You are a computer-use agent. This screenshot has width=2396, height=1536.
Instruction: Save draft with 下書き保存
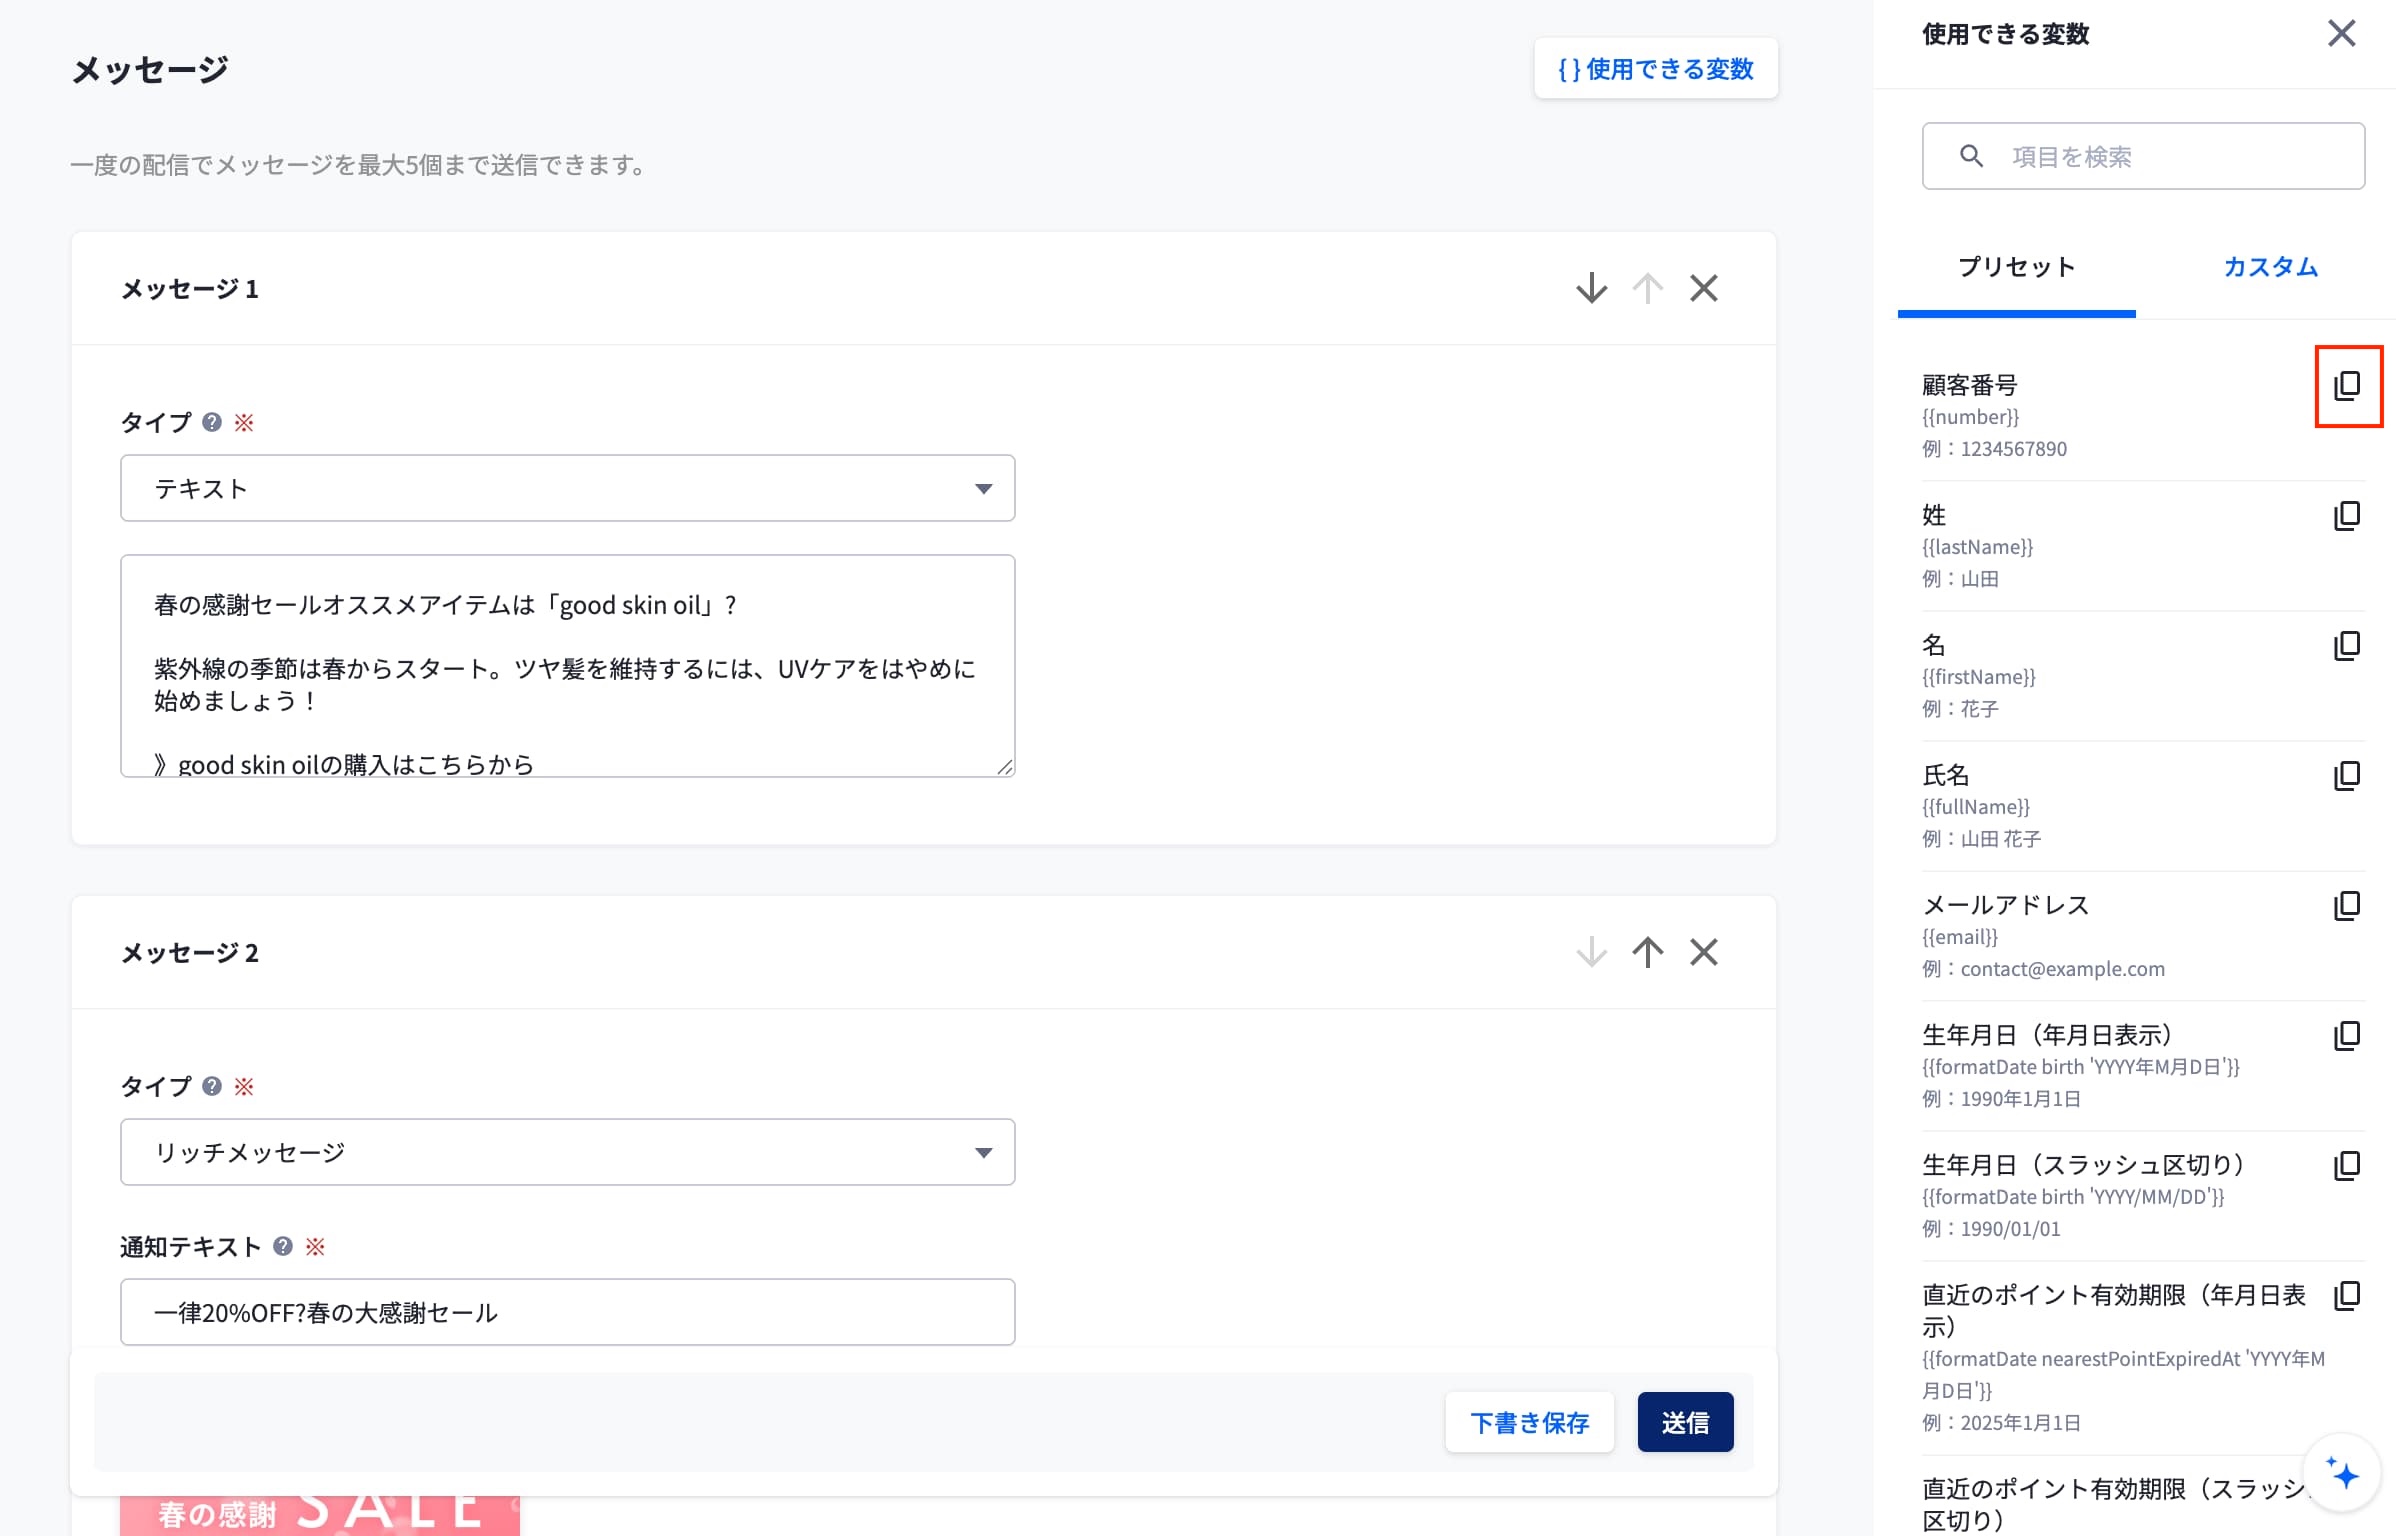1529,1423
